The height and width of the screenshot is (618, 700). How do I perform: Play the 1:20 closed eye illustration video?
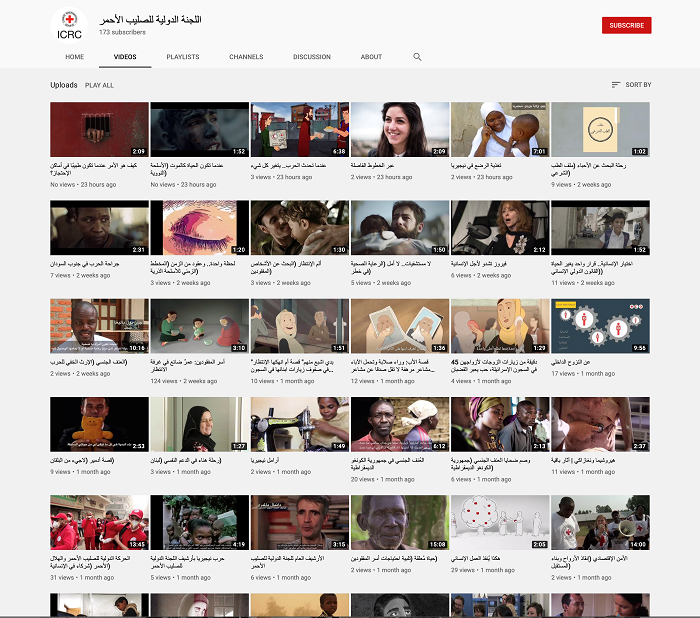tap(199, 228)
